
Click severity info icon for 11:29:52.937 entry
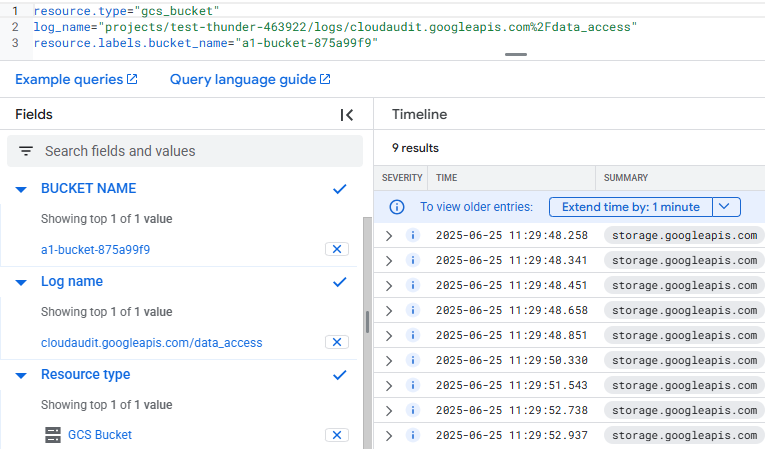pos(413,435)
